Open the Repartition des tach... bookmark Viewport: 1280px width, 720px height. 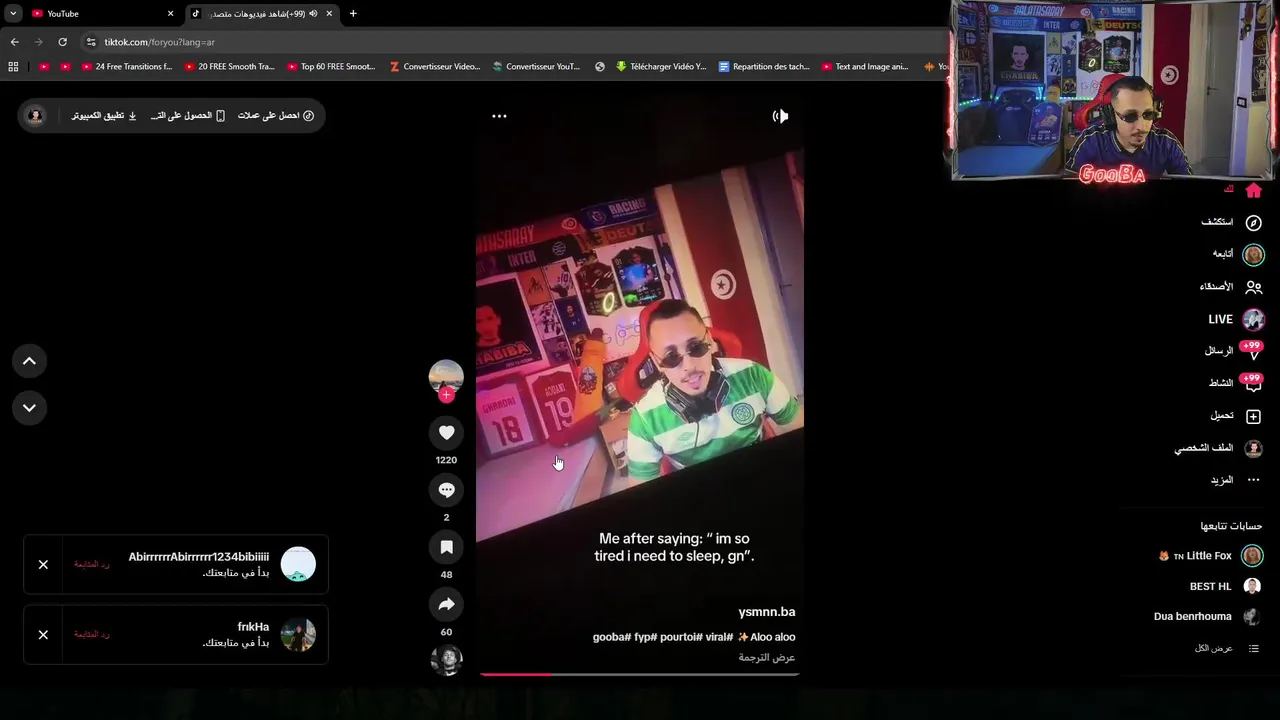pos(765,67)
